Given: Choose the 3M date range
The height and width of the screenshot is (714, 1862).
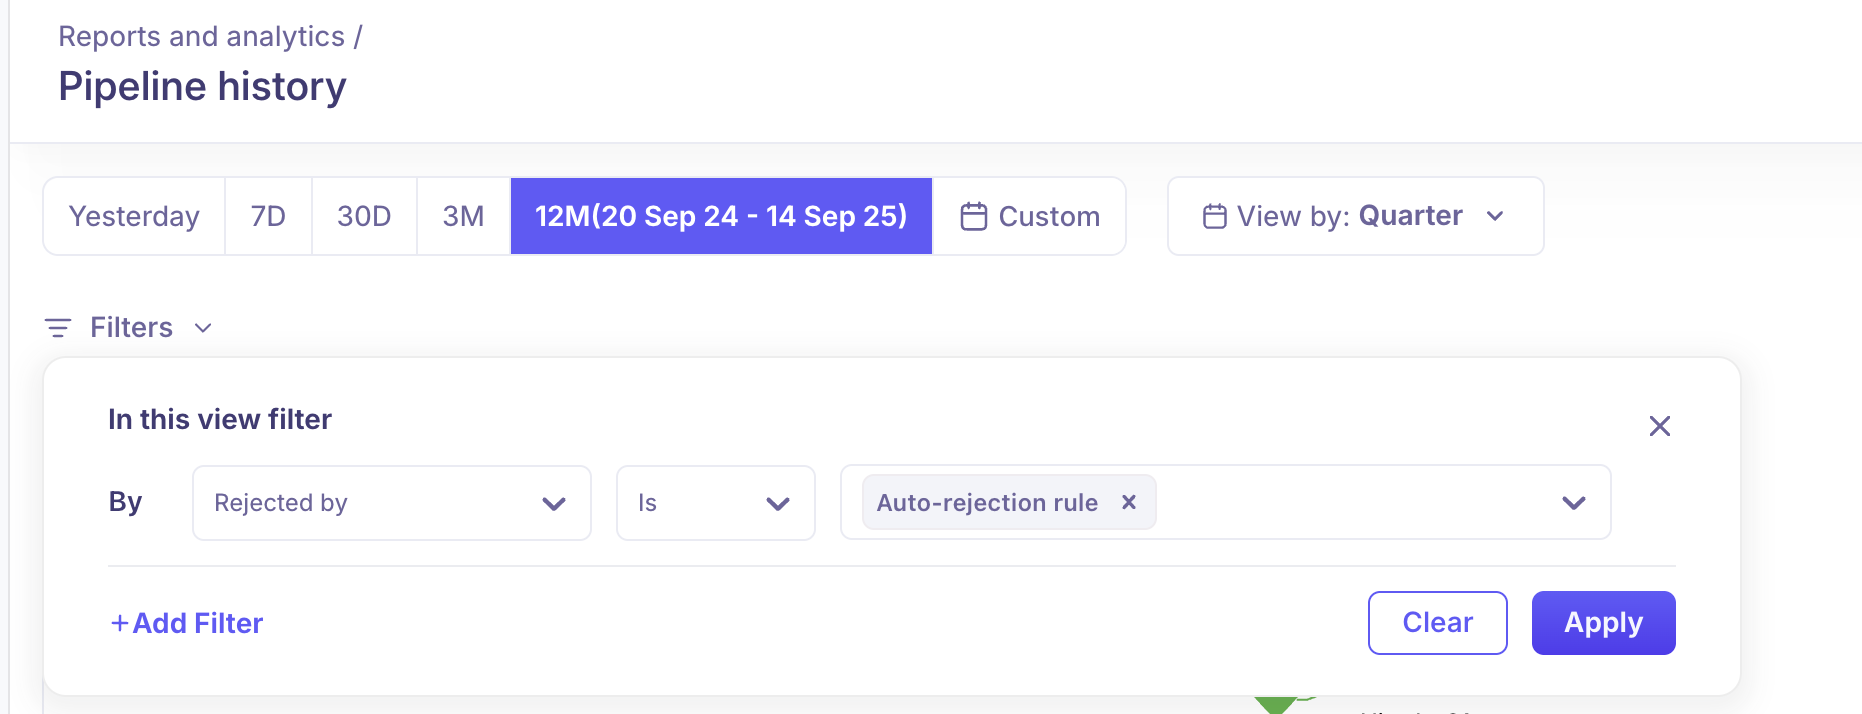Looking at the screenshot, I should pos(463,215).
